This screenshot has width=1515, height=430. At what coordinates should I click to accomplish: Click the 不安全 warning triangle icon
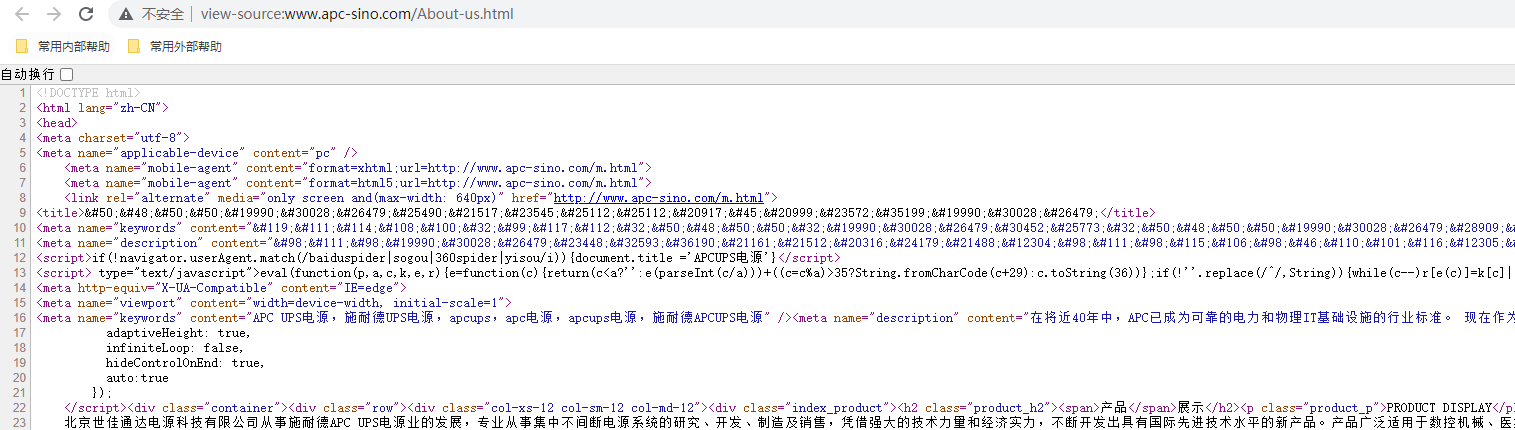coord(125,14)
